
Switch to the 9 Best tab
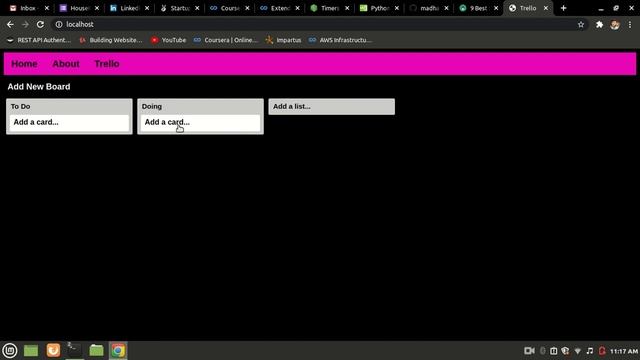477,8
